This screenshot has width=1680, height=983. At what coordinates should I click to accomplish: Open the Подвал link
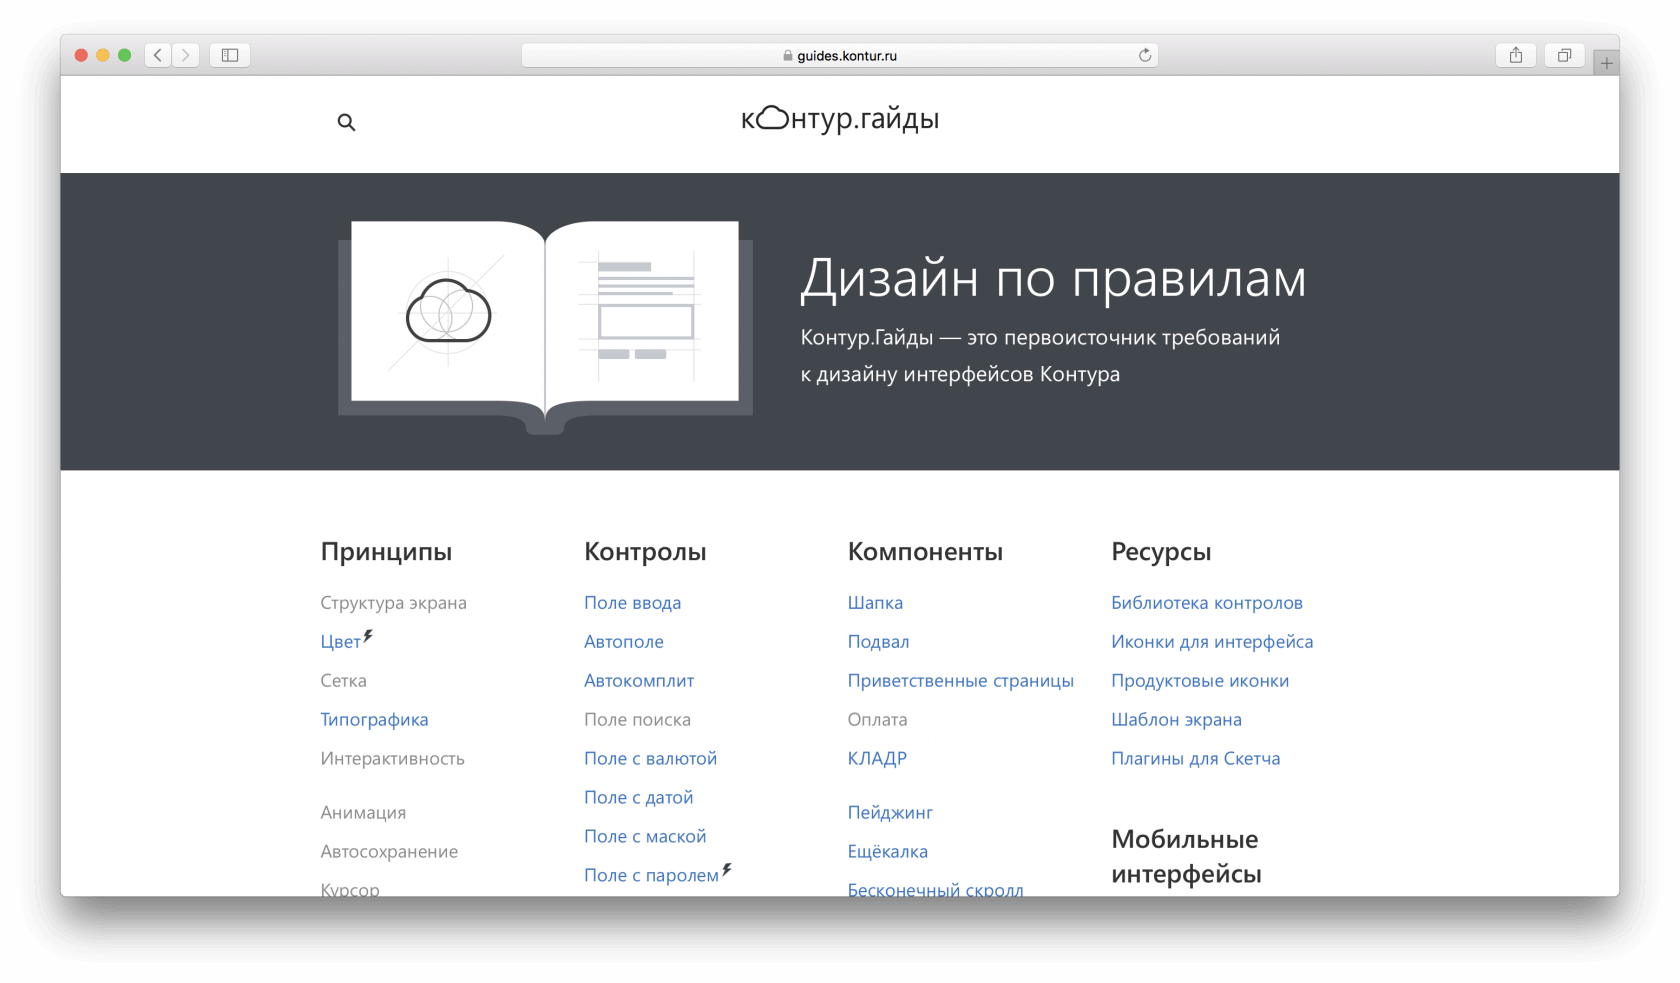coord(878,642)
